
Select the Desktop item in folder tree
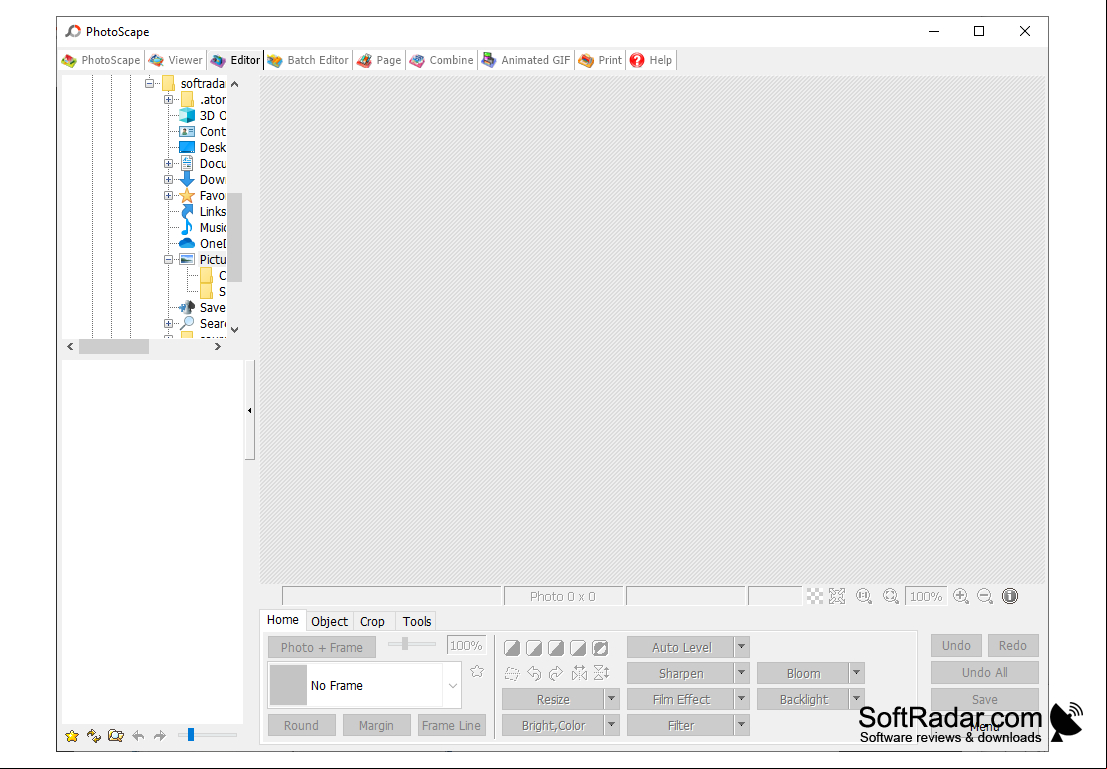(202, 148)
